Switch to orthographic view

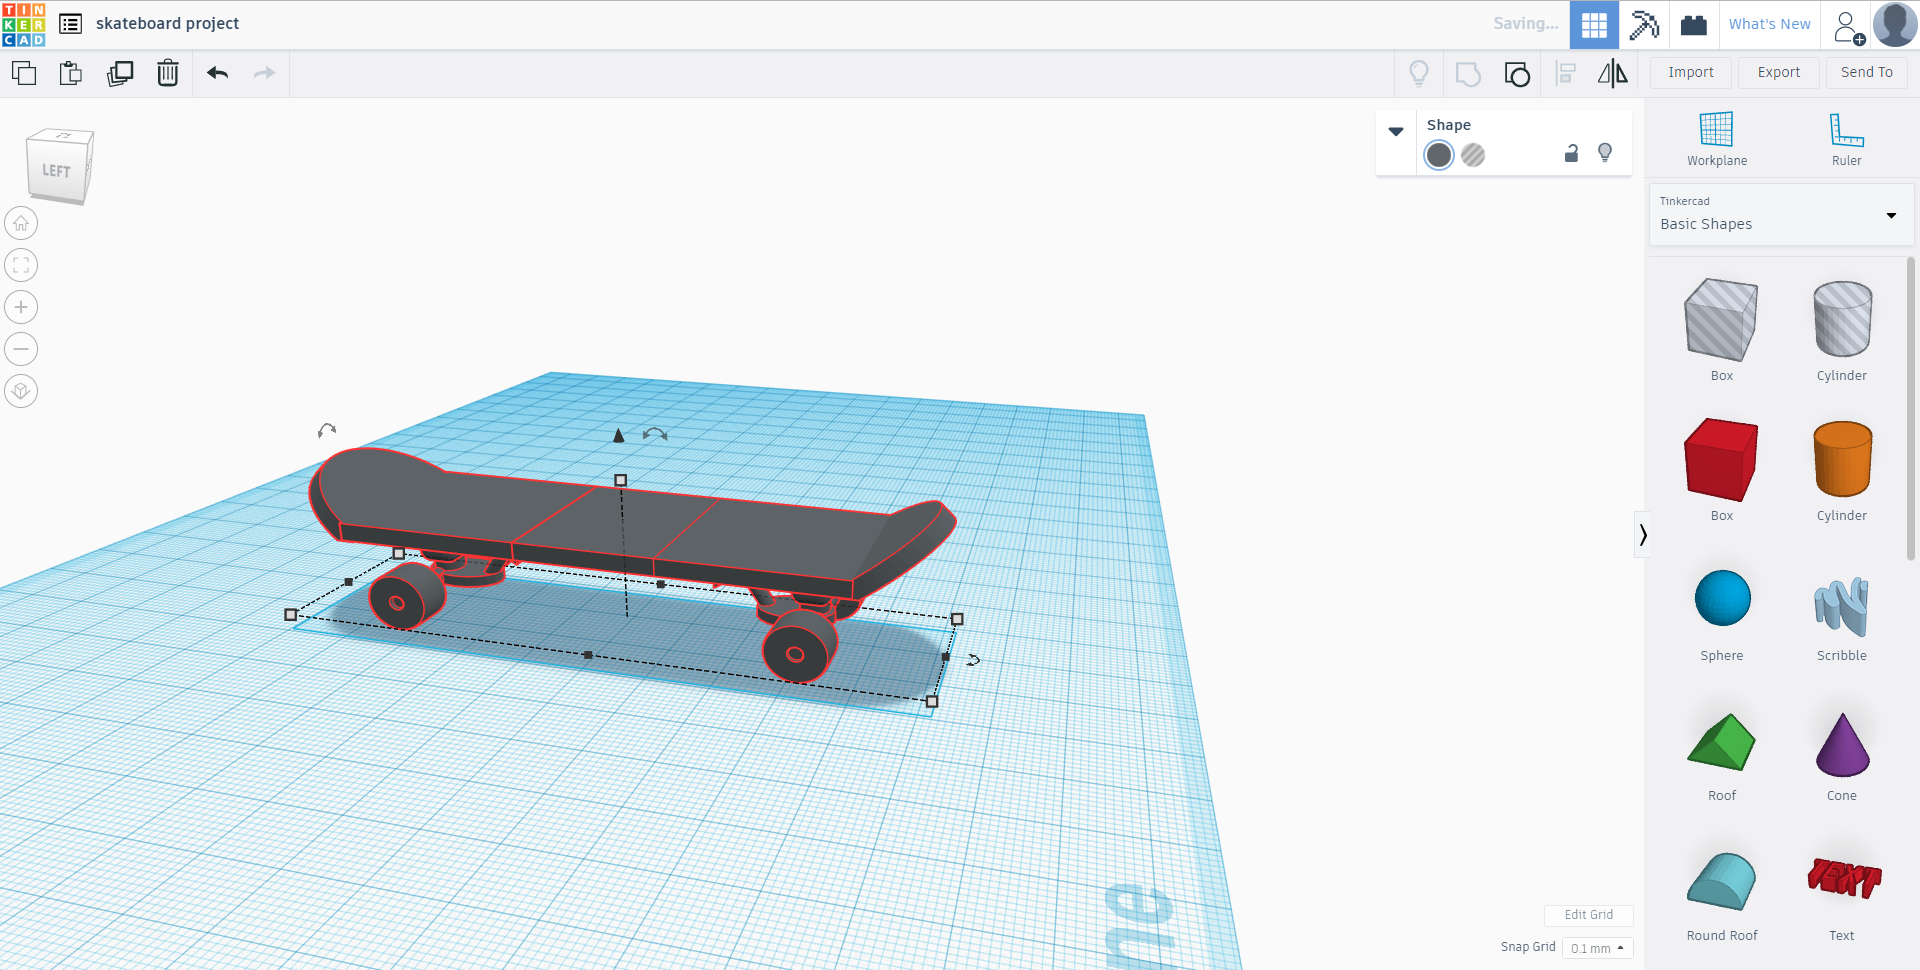click(21, 391)
